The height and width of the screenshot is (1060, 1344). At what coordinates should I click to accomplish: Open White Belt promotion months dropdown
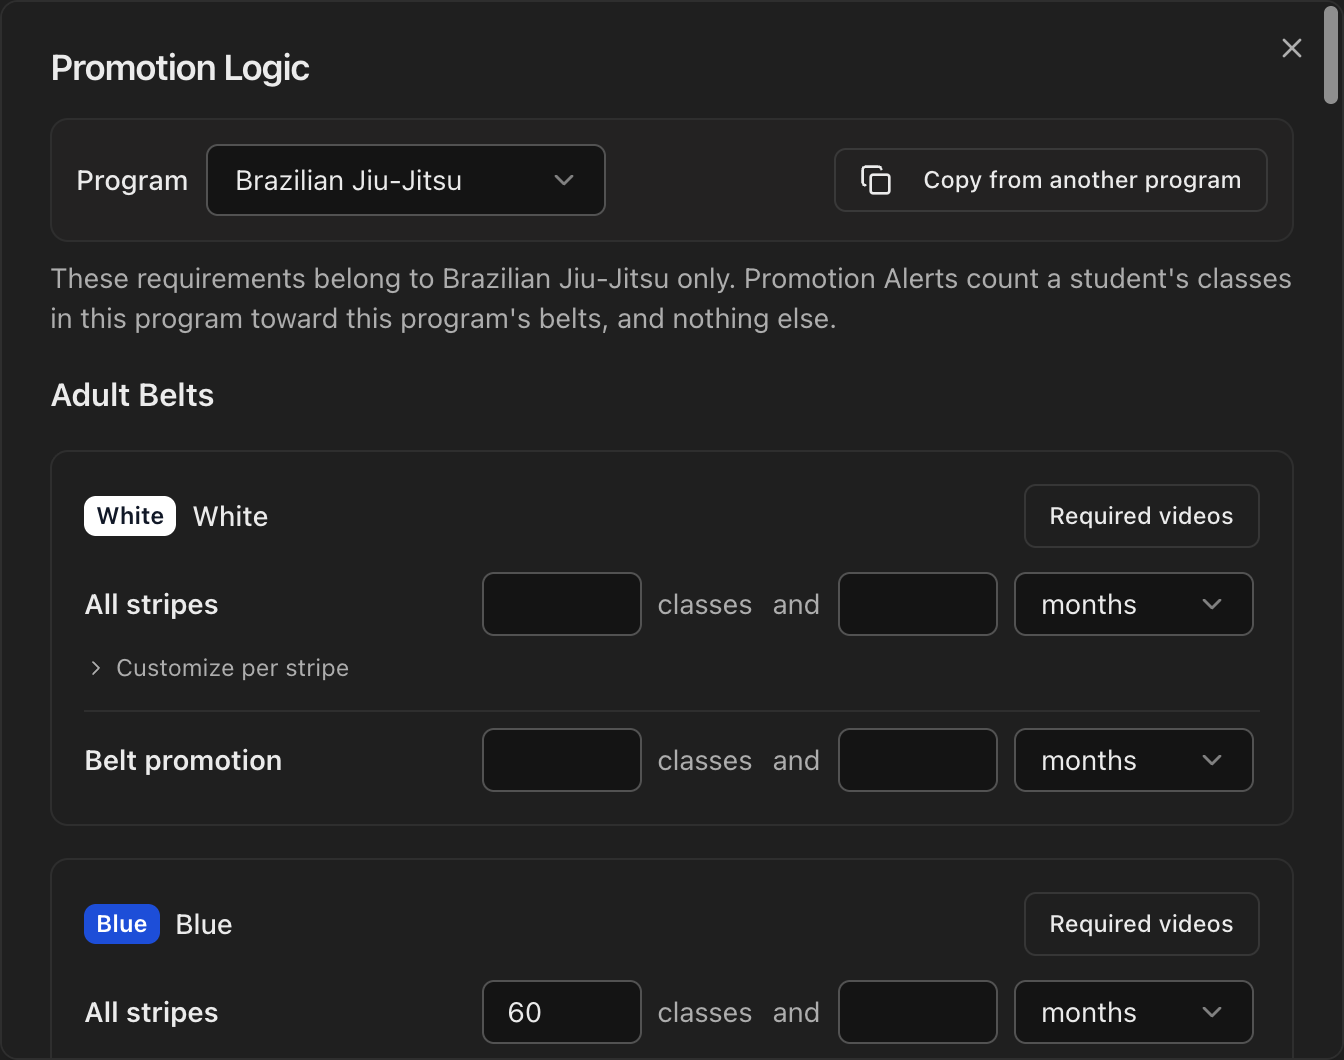click(1134, 760)
